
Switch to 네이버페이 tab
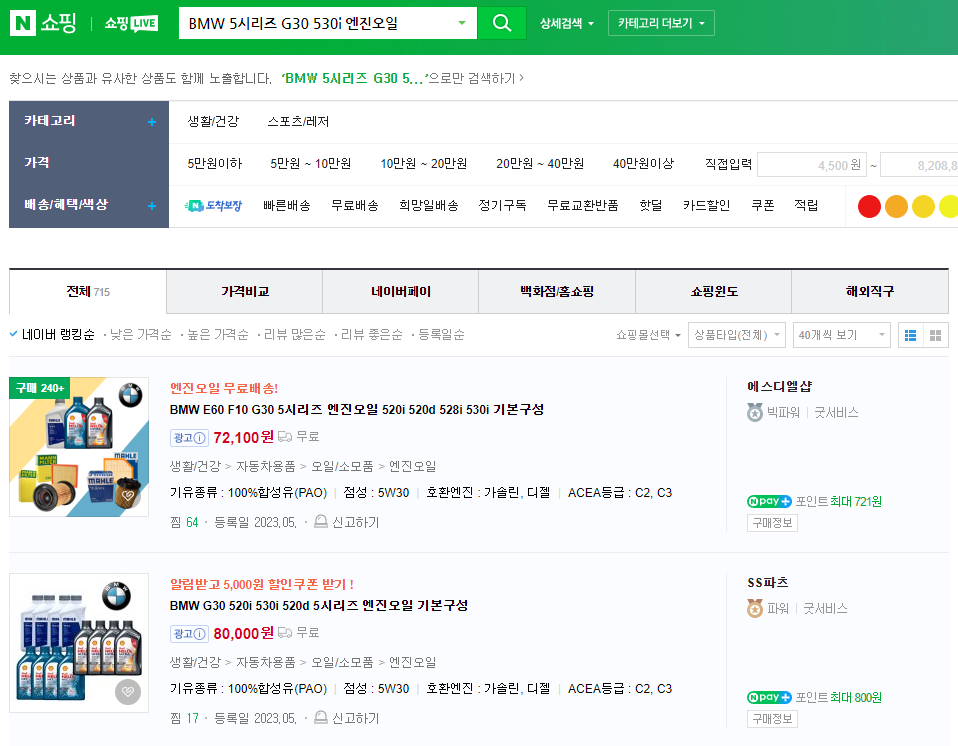(x=401, y=291)
